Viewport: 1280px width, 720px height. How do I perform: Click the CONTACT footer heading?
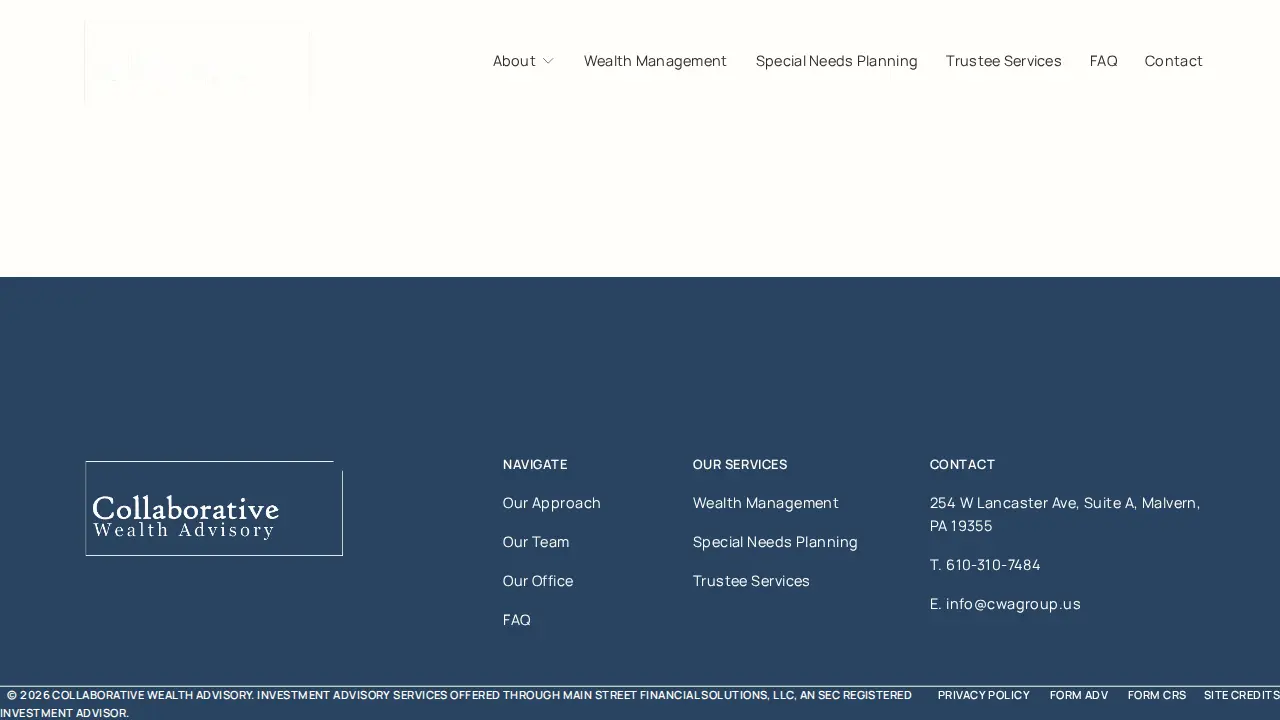(962, 464)
